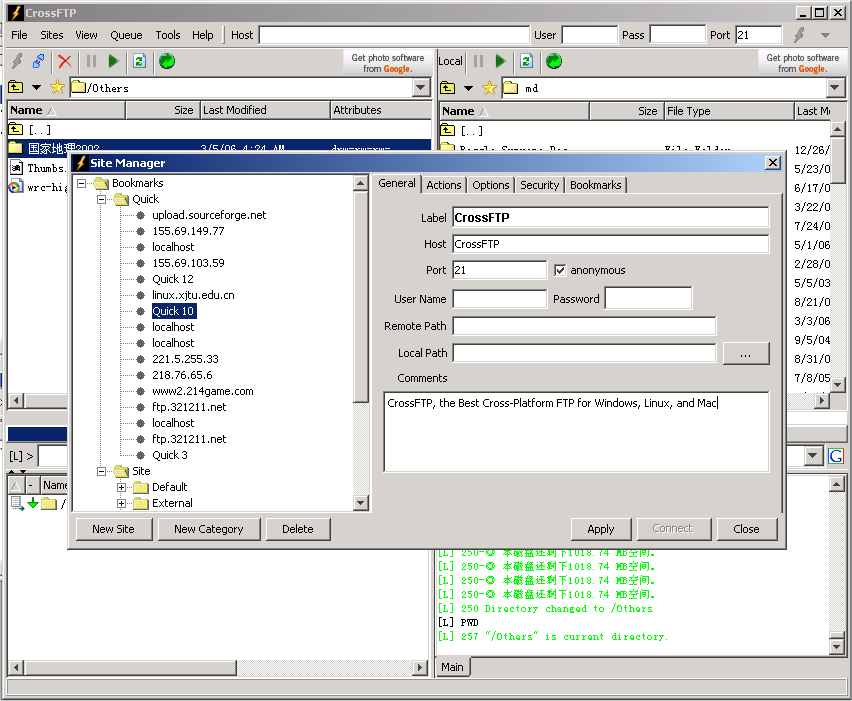Collapse the Site category node
852x701 pixels.
(x=102, y=471)
